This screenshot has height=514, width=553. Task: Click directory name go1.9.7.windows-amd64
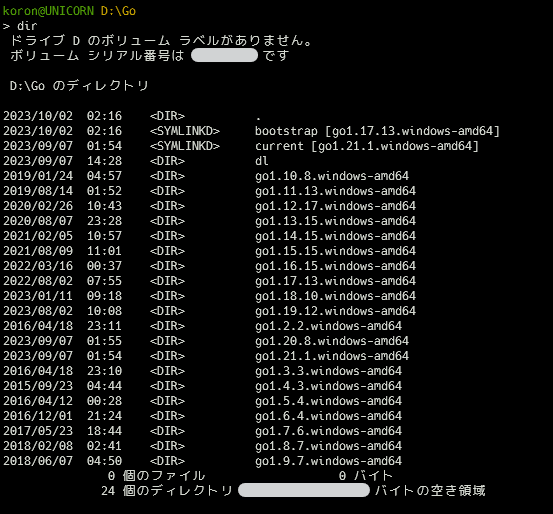tap(328, 461)
